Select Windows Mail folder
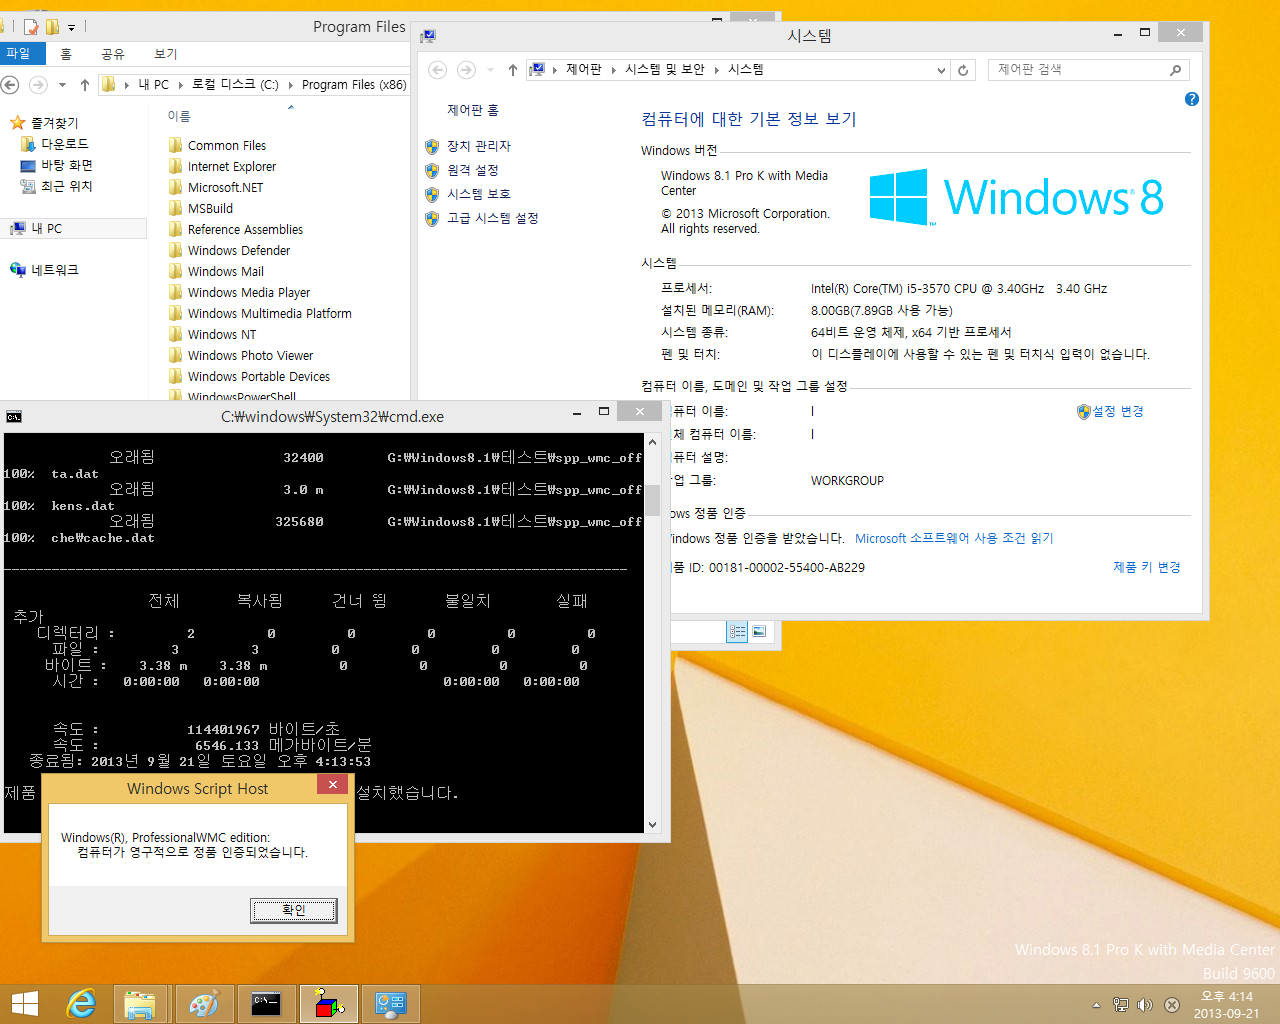 225,272
